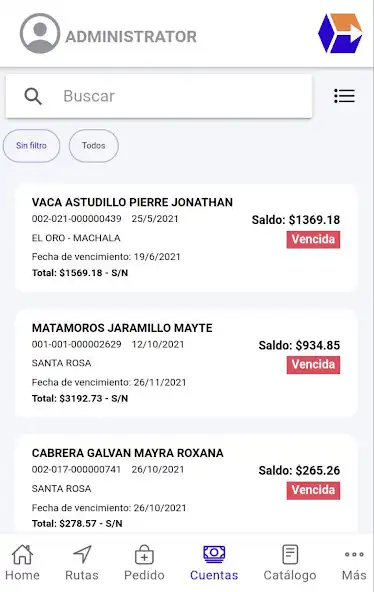Click Vencida badge under Saldo $1369.18
The width and height of the screenshot is (374, 592).
point(313,239)
